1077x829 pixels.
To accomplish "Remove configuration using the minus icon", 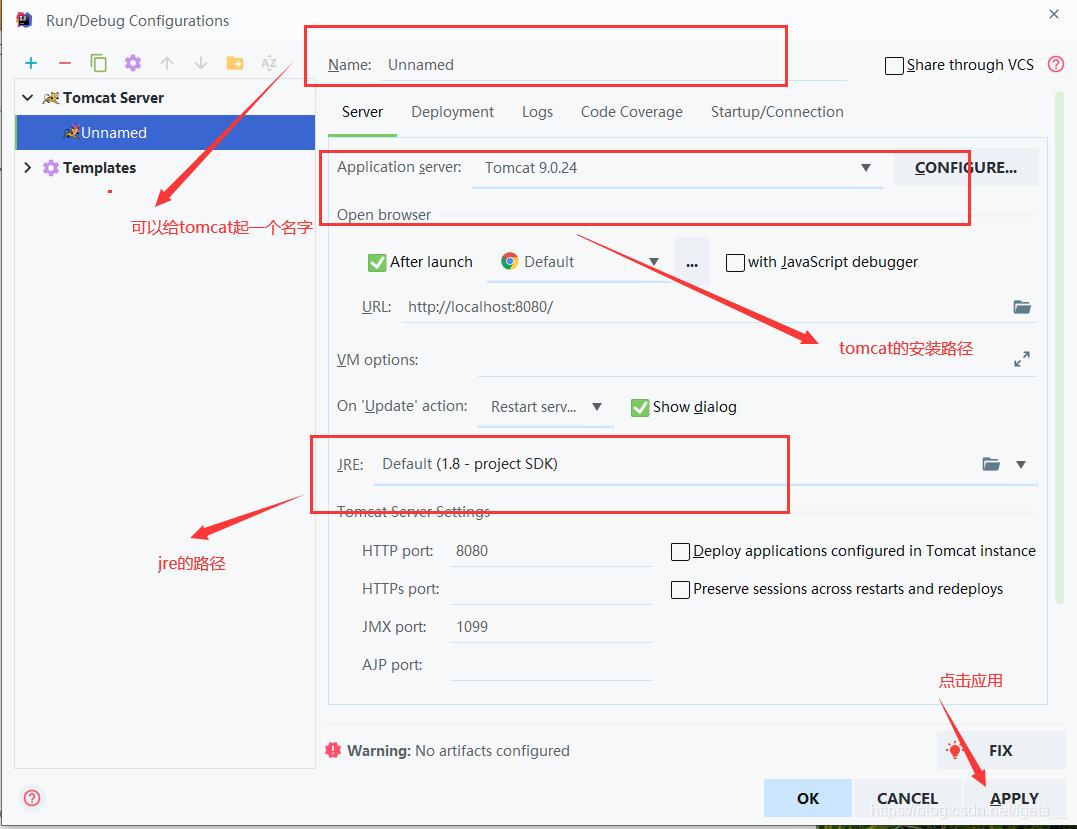I will coord(65,63).
